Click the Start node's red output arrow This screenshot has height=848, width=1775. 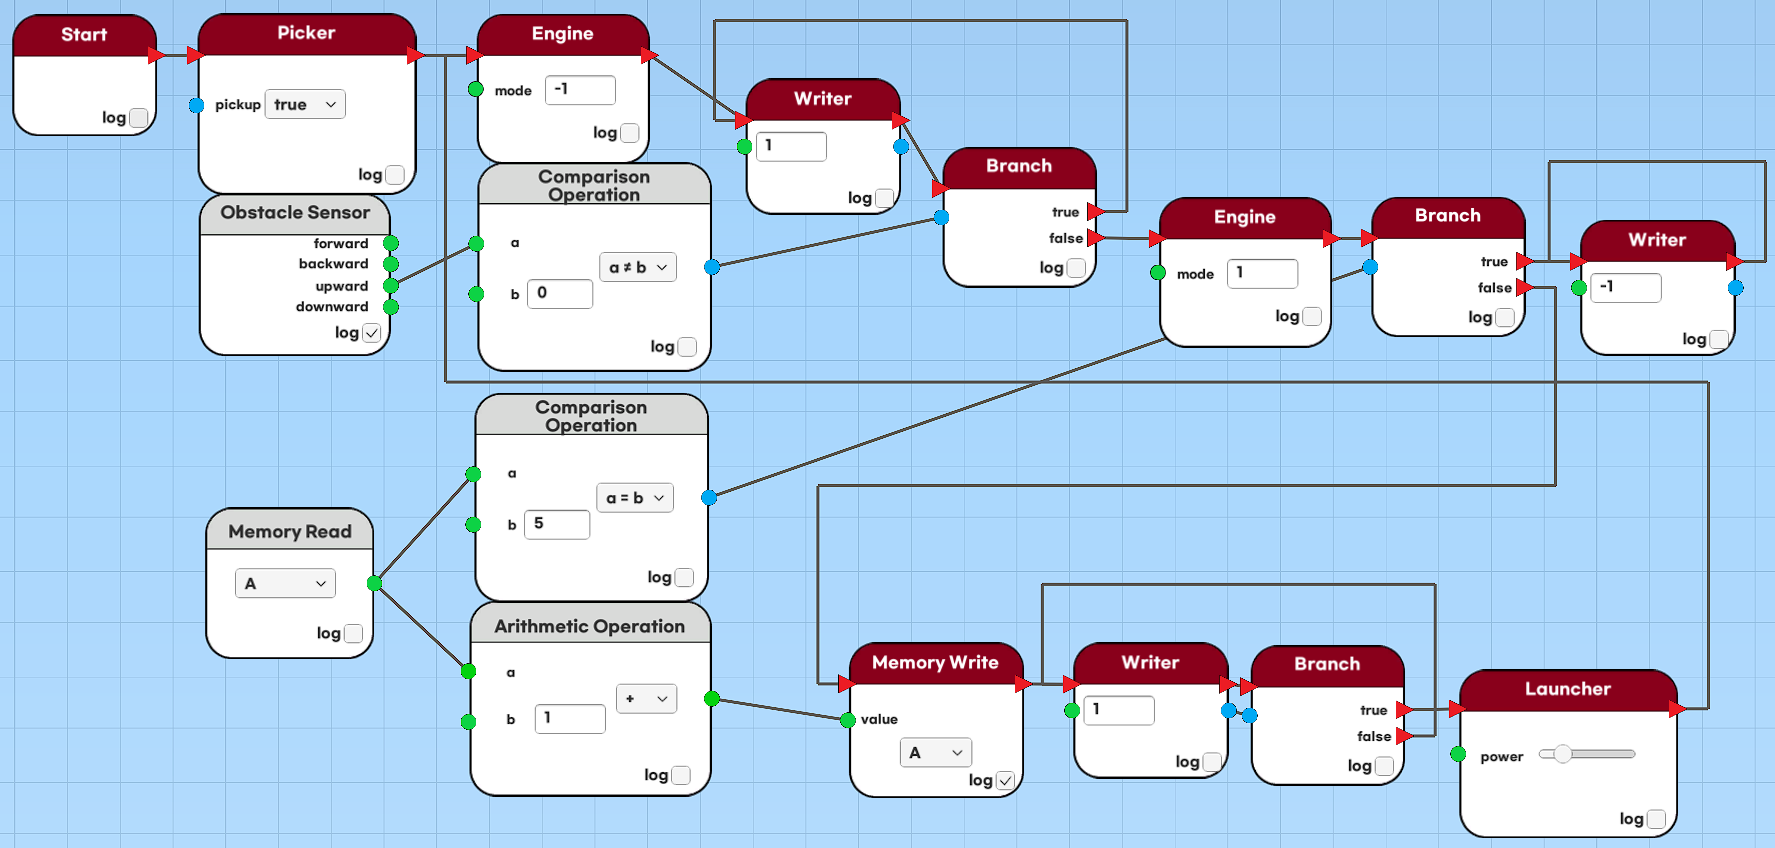pyautogui.click(x=155, y=56)
